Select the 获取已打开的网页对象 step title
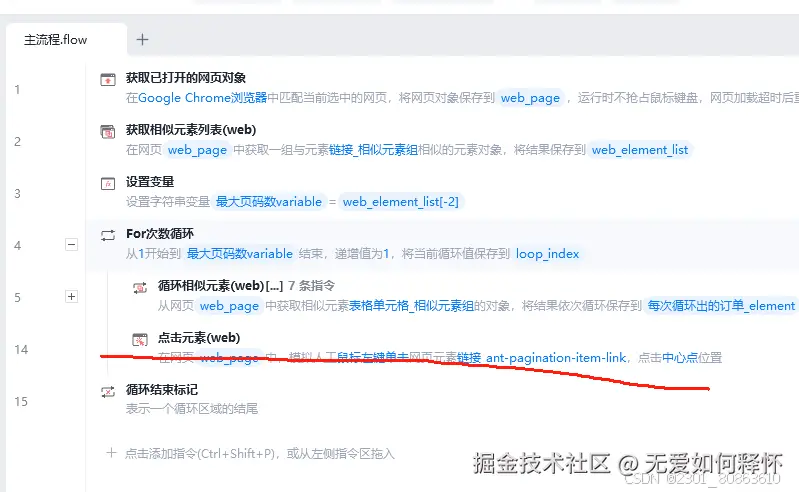799x492 pixels. [x=185, y=78]
